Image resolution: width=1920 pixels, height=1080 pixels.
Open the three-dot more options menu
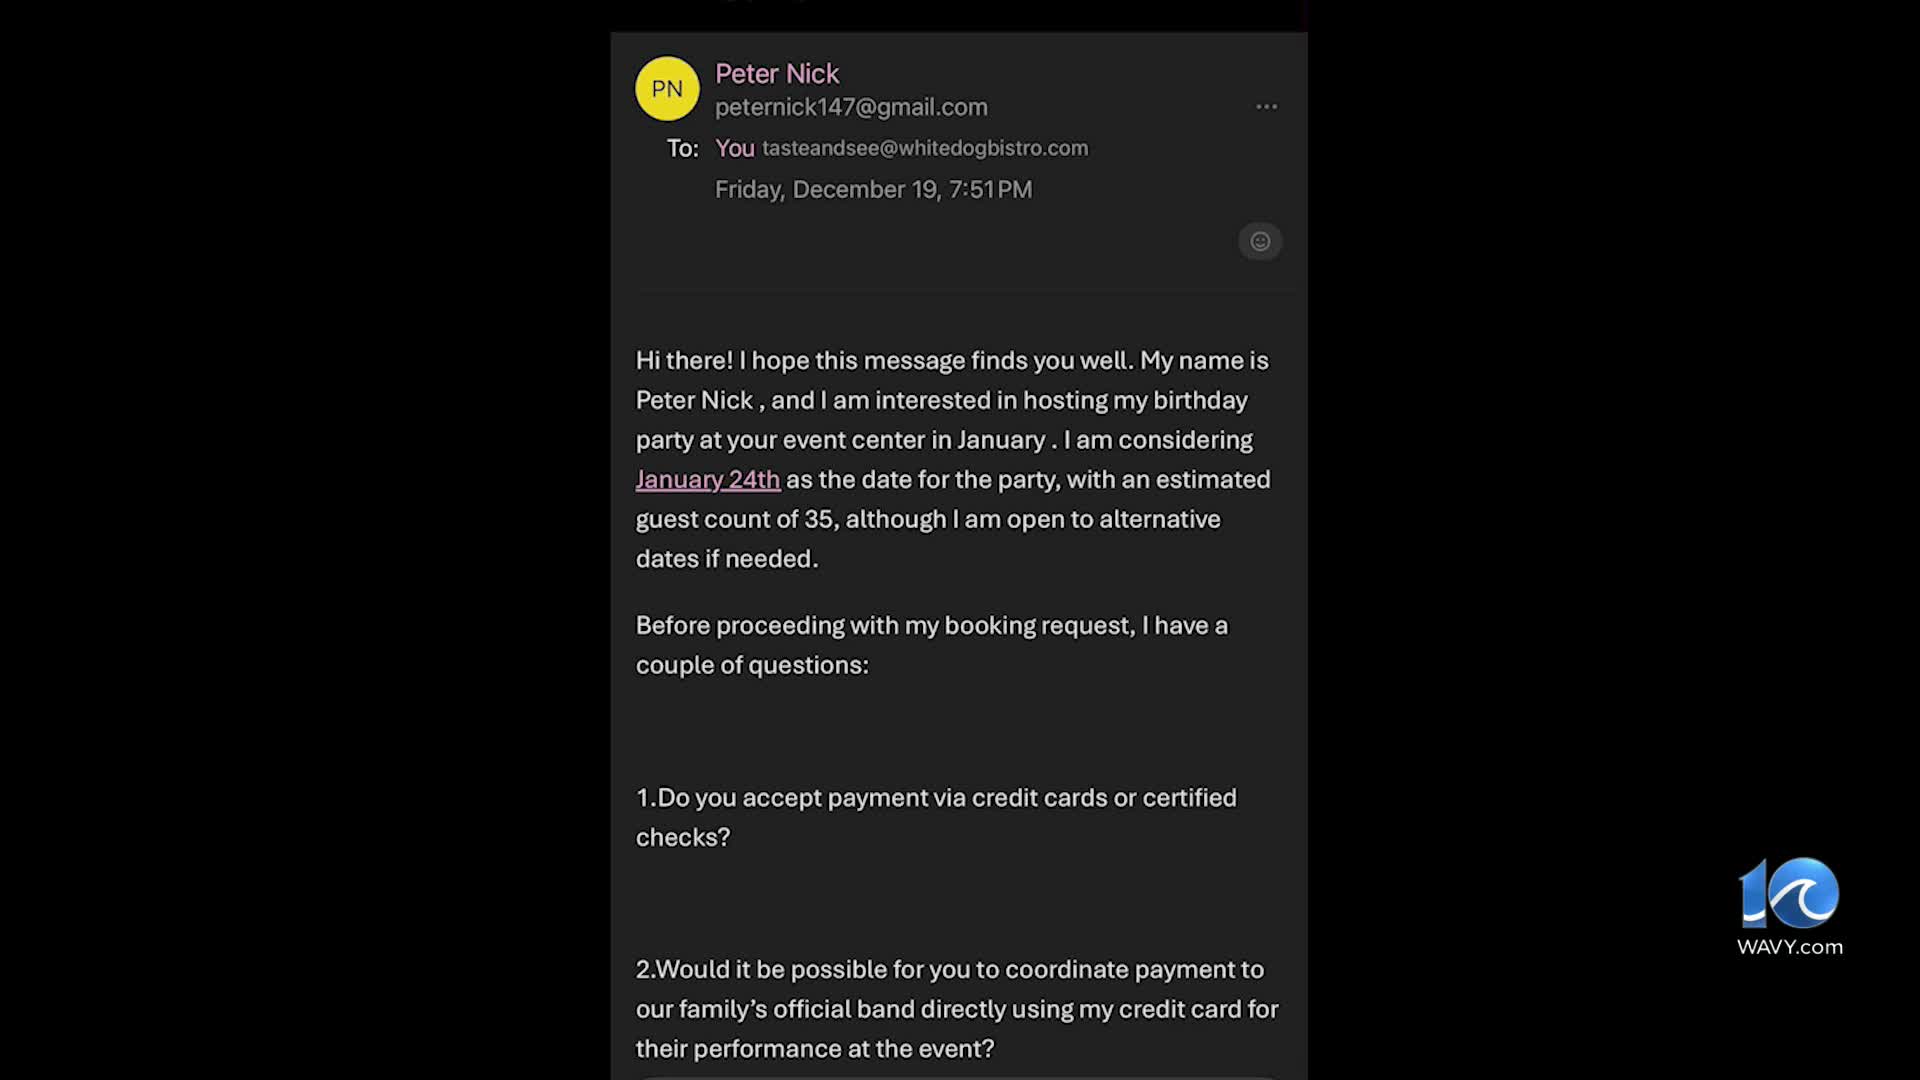[x=1266, y=106]
